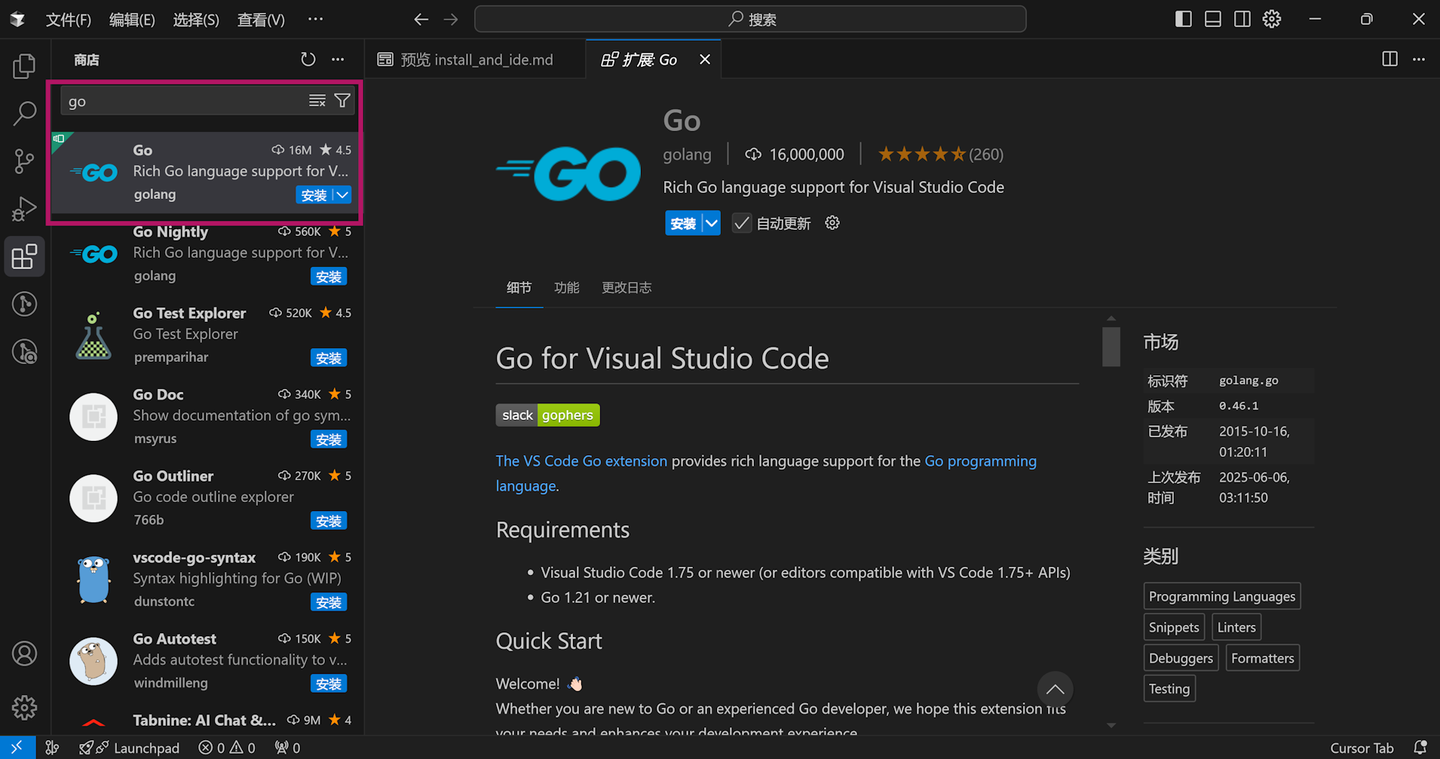1440x759 pixels.
Task: Open the Extensions view icon
Action: click(24, 256)
